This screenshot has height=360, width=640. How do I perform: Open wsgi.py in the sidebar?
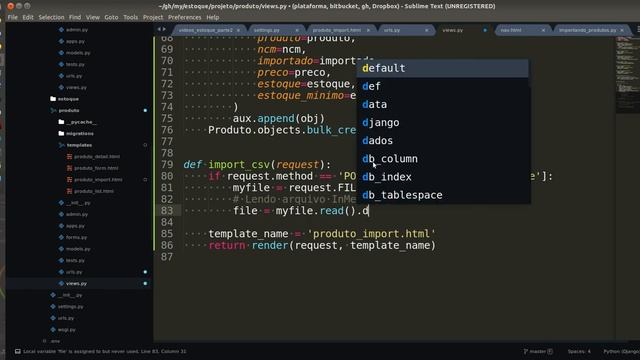coord(67,329)
